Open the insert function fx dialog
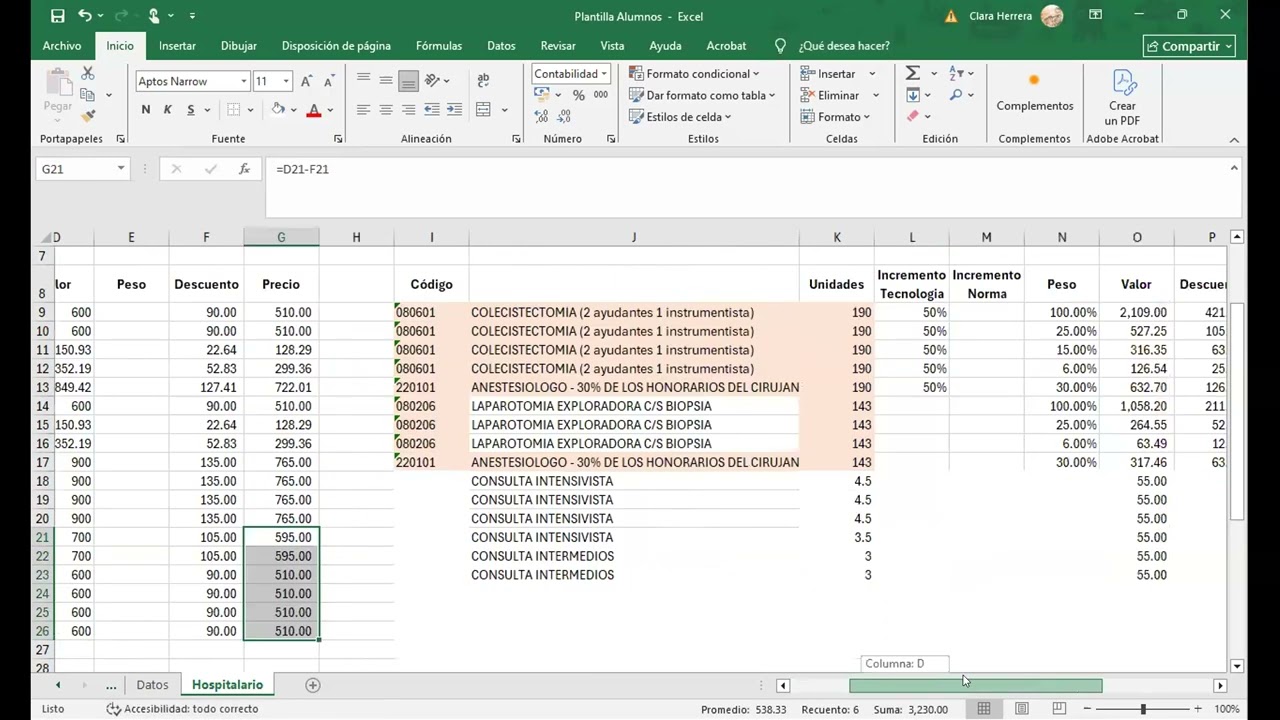The width and height of the screenshot is (1280, 720). point(244,169)
